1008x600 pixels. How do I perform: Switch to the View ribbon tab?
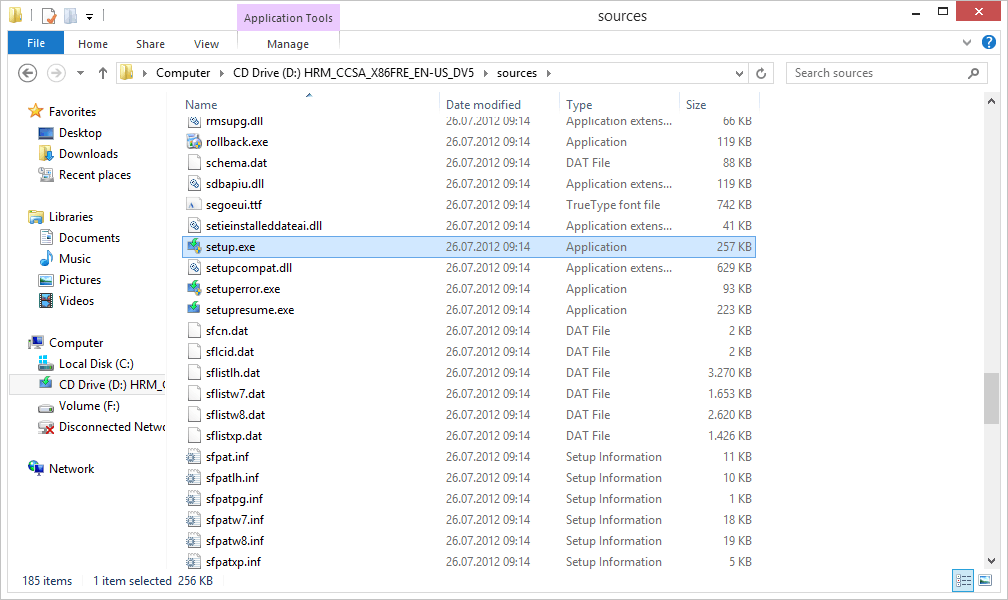pyautogui.click(x=206, y=44)
